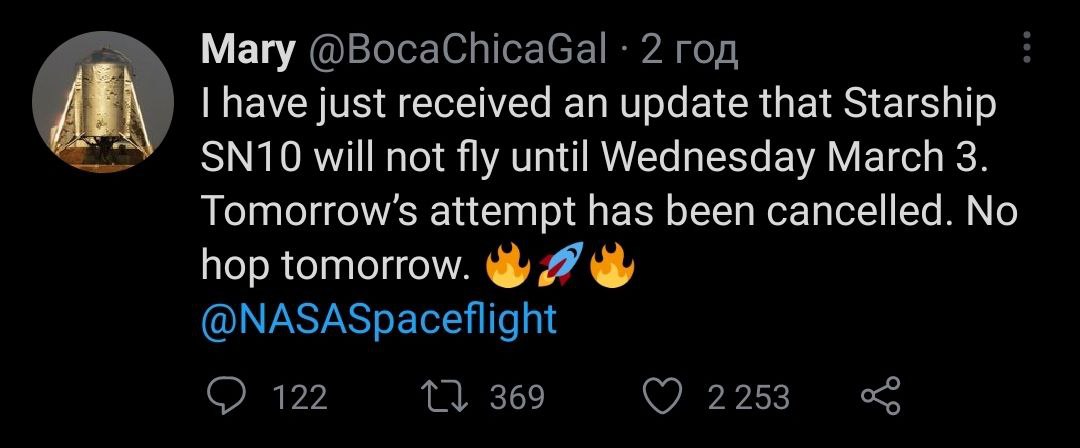The width and height of the screenshot is (1080, 448).
Task: Follow the @NASASpaceflight mention link
Action: tap(378, 319)
